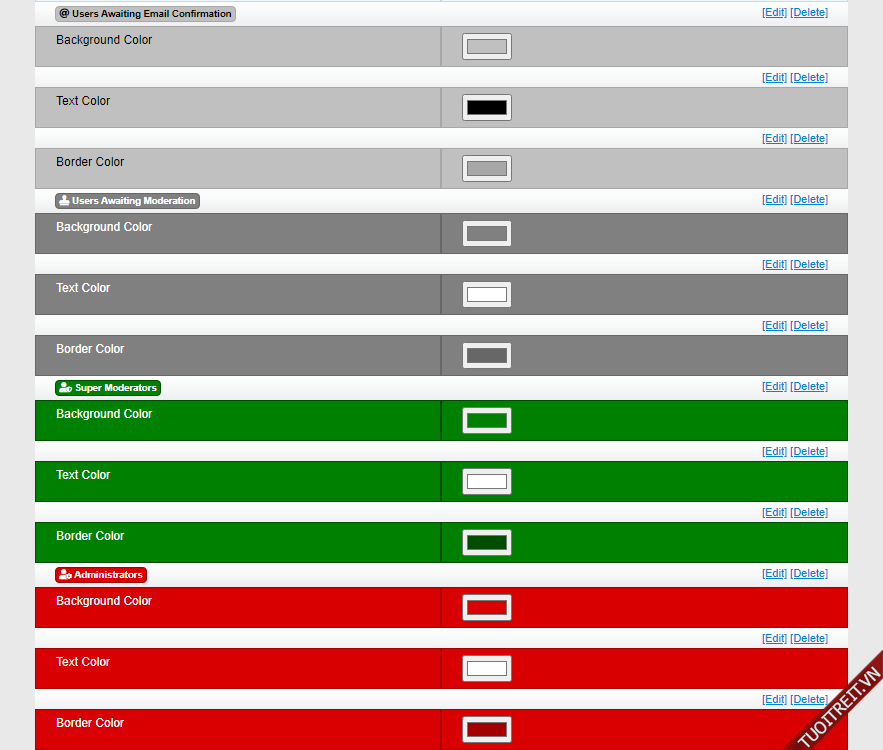Pick the Super Moderators Text Color swatch
883x750 pixels.
tap(487, 482)
